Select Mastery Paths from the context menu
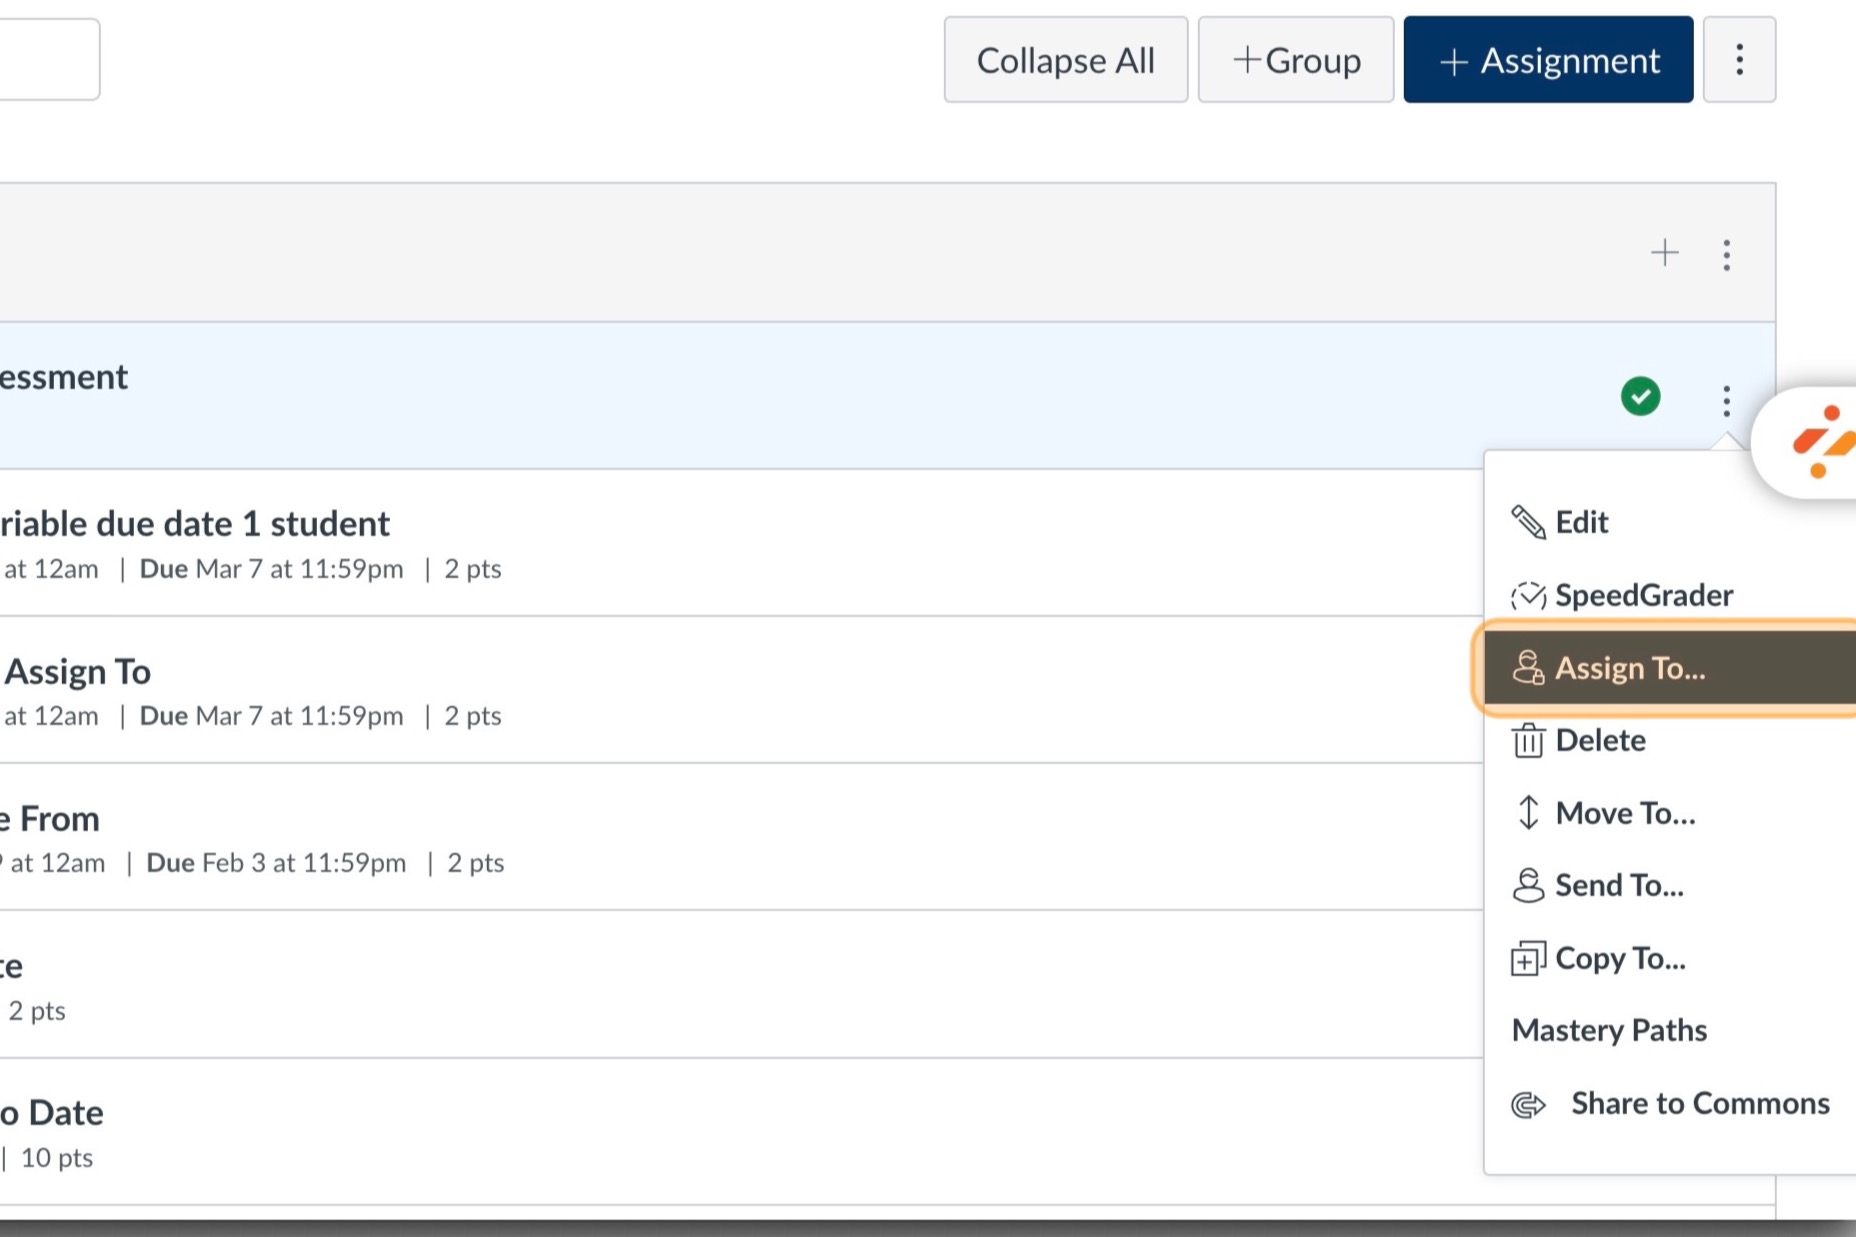Image resolution: width=1856 pixels, height=1237 pixels. point(1609,1030)
